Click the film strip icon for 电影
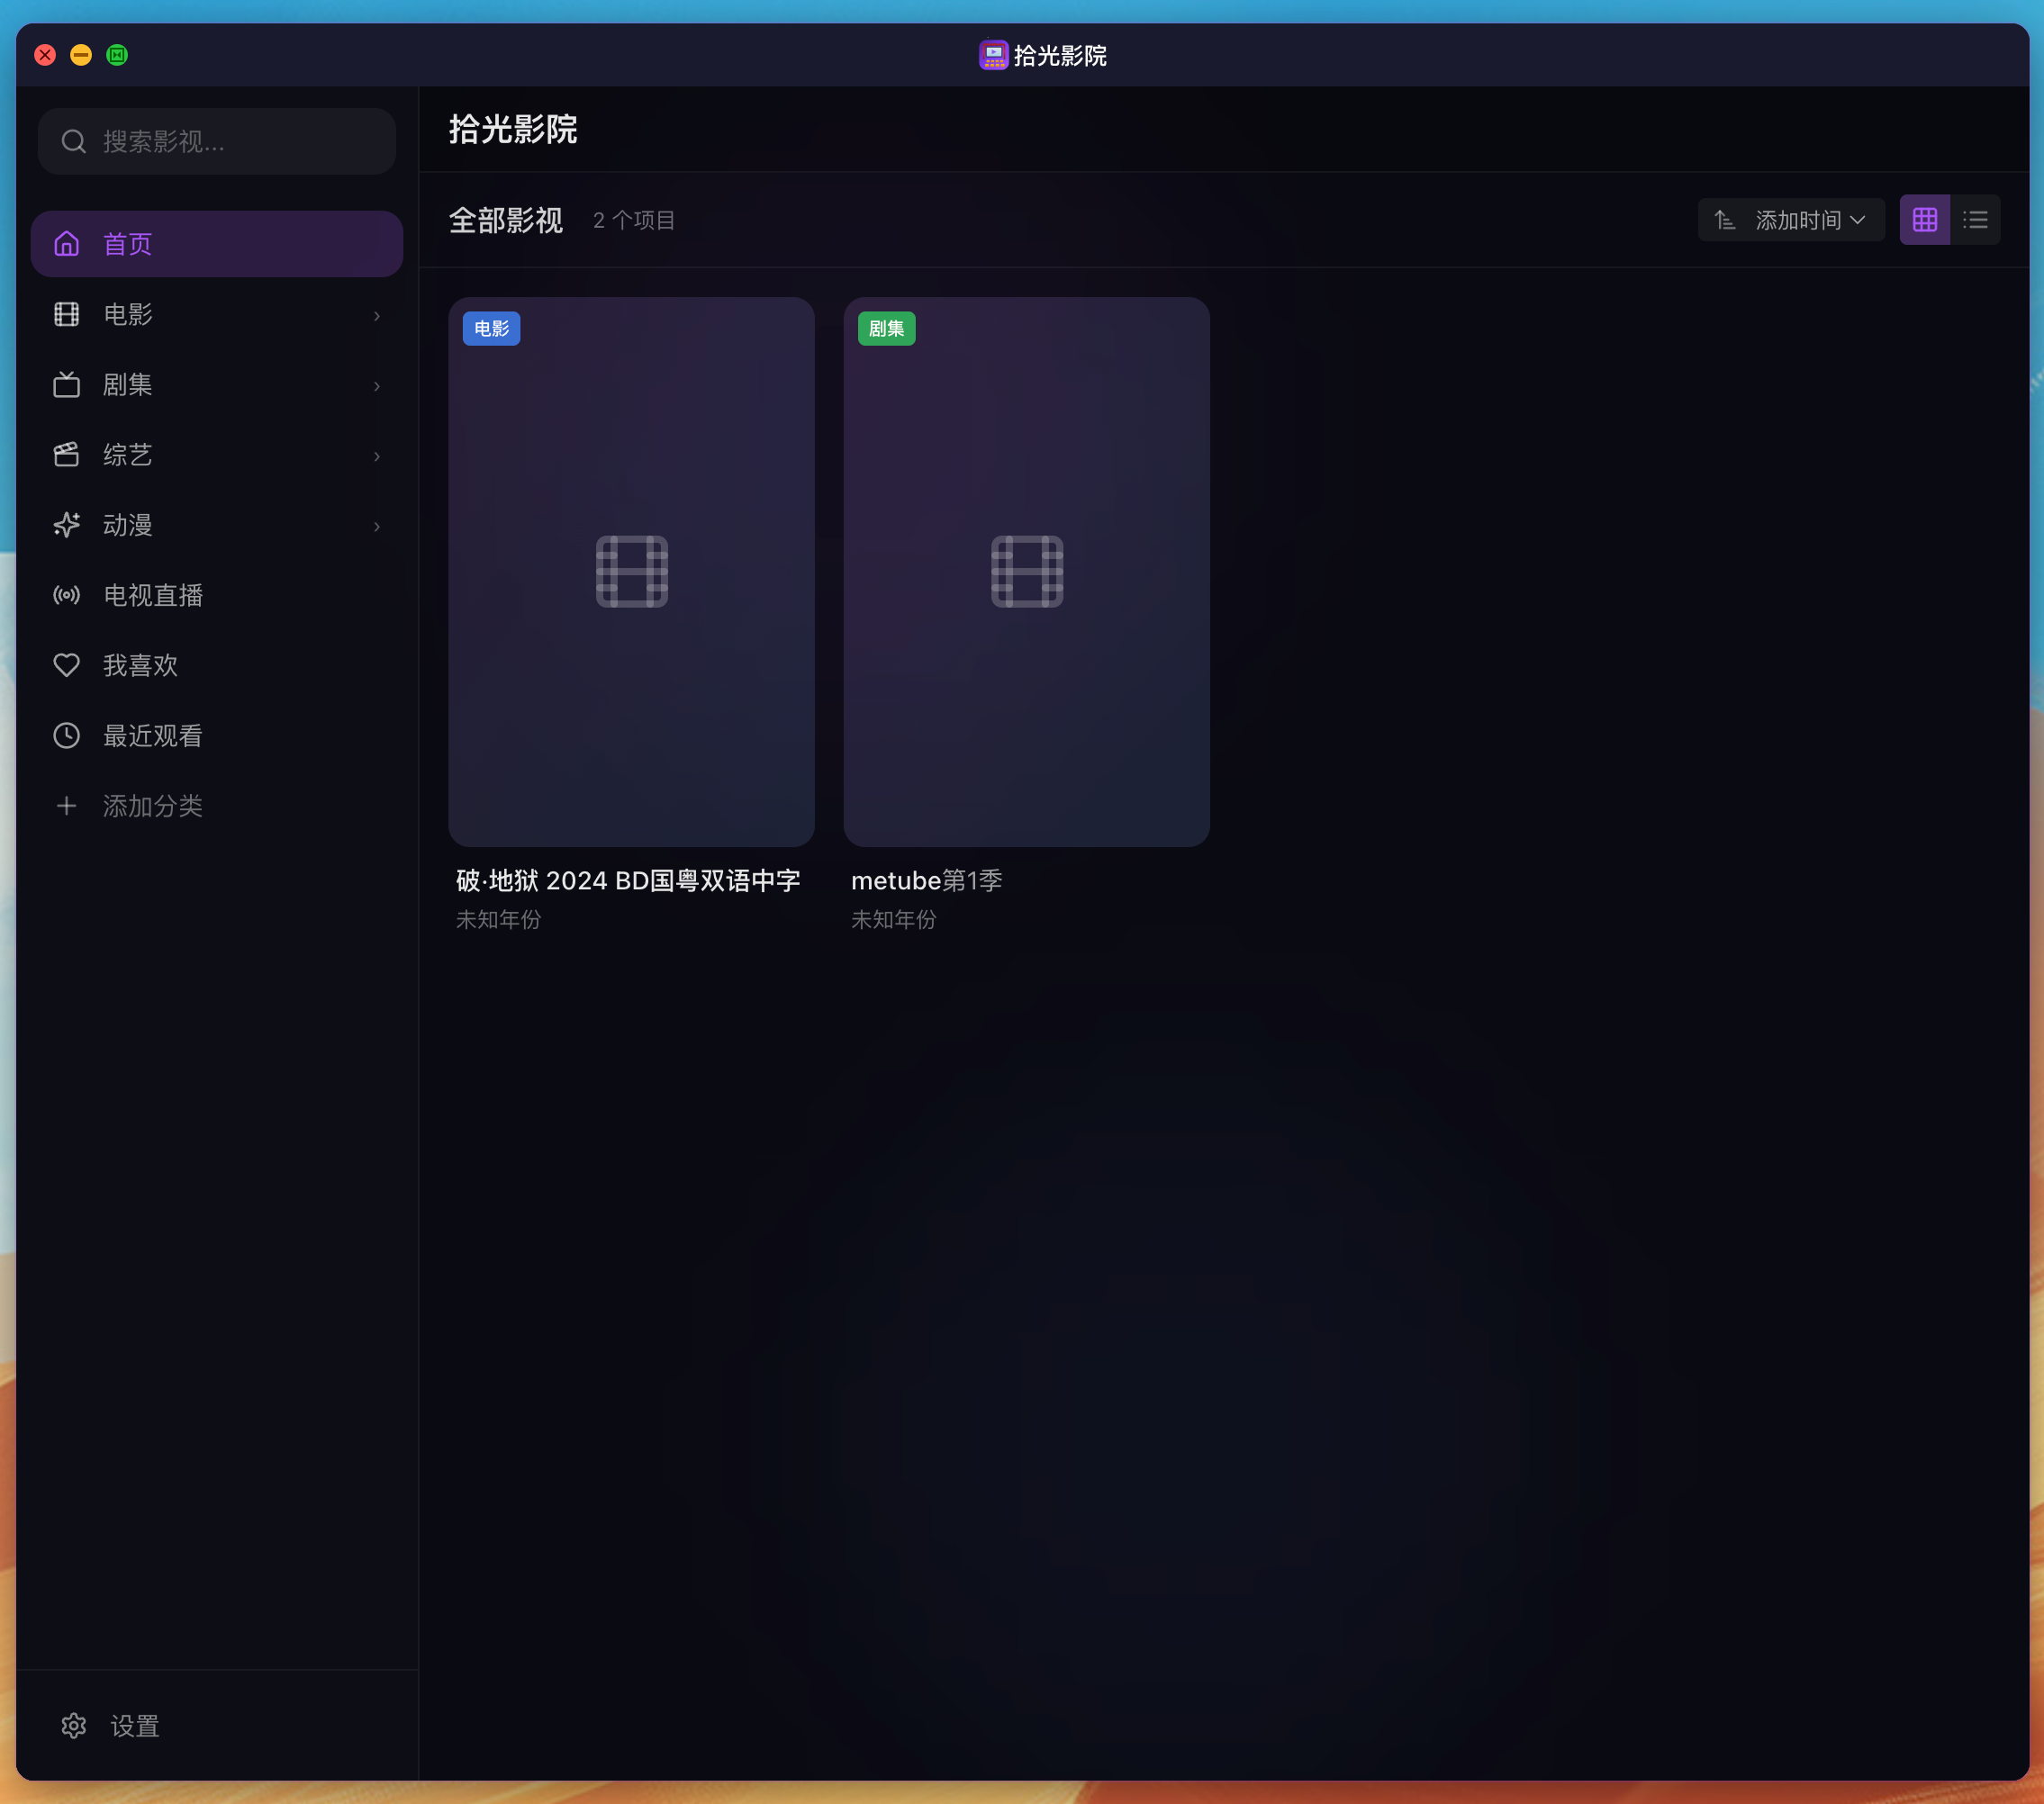2044x1804 pixels. (66, 314)
